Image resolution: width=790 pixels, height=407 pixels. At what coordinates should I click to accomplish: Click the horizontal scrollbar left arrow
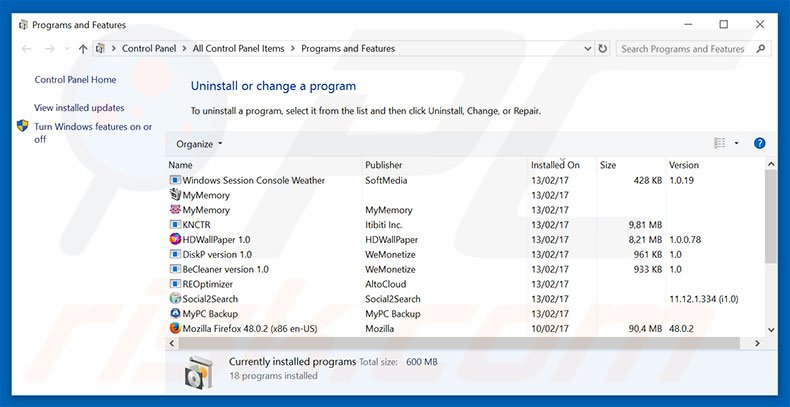pyautogui.click(x=171, y=343)
